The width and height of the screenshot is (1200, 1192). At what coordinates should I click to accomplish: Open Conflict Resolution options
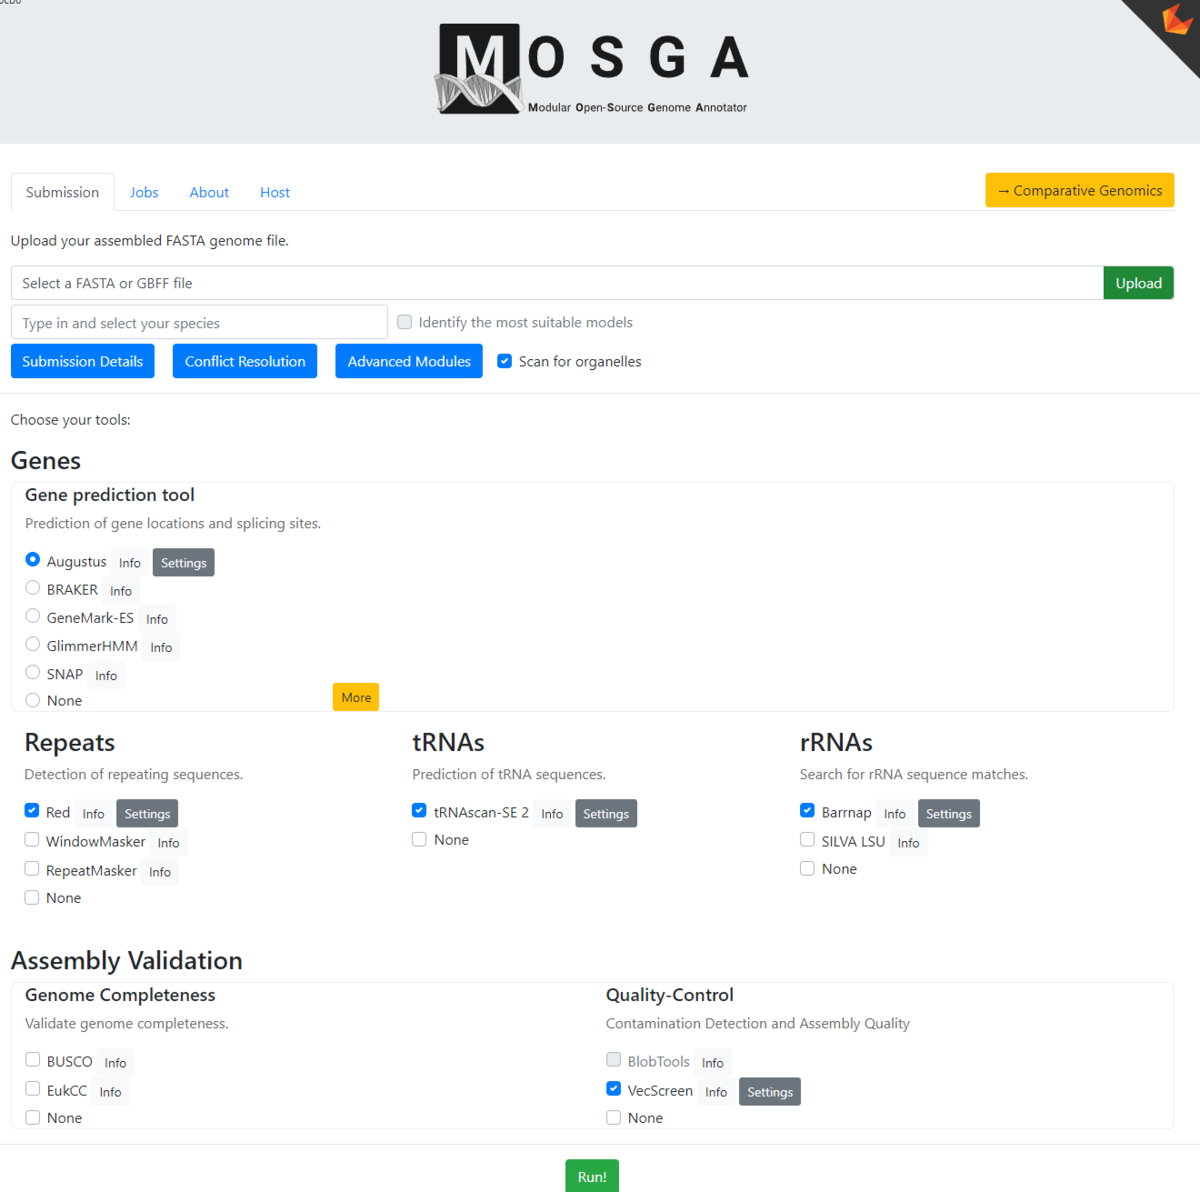pos(245,361)
